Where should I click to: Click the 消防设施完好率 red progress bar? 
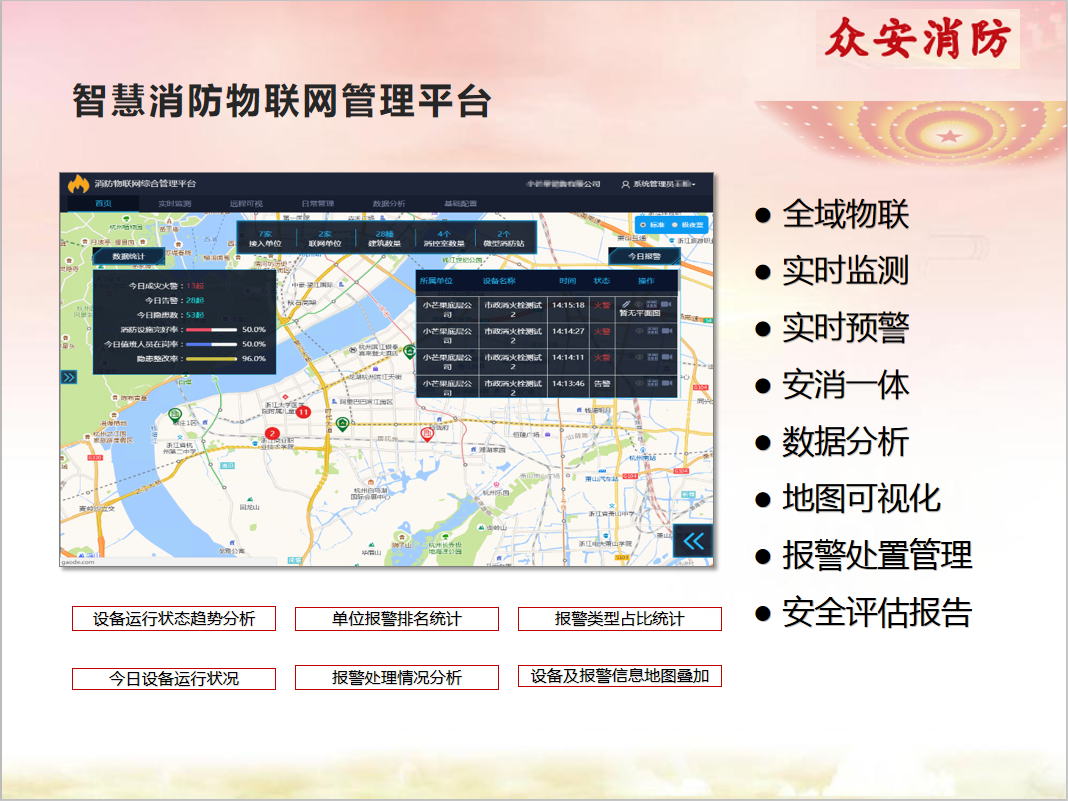tap(211, 330)
